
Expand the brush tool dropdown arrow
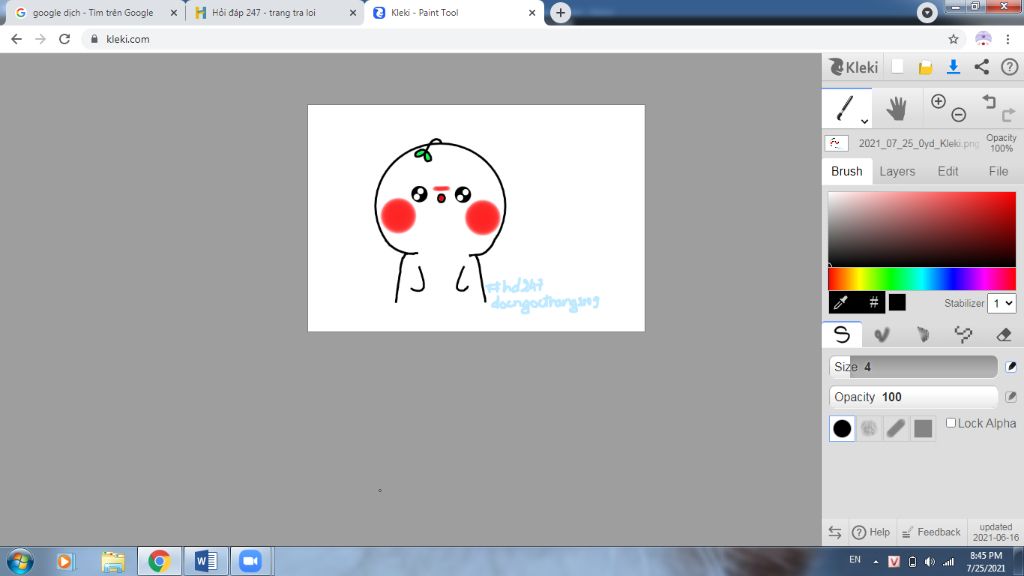point(864,121)
